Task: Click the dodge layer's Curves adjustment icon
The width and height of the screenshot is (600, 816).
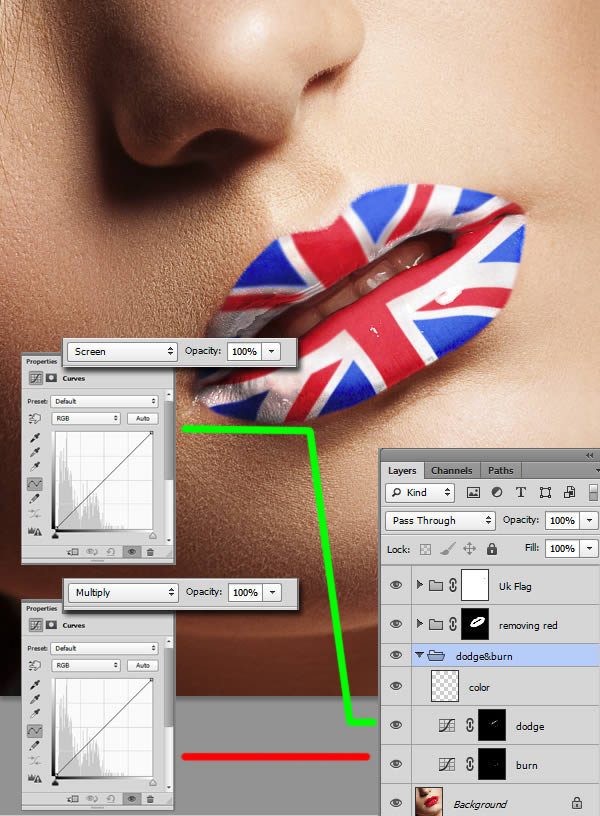Action: click(x=445, y=726)
